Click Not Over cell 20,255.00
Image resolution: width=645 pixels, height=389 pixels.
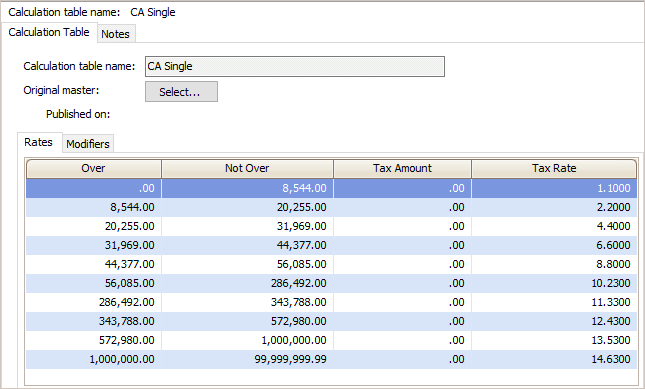(x=247, y=207)
